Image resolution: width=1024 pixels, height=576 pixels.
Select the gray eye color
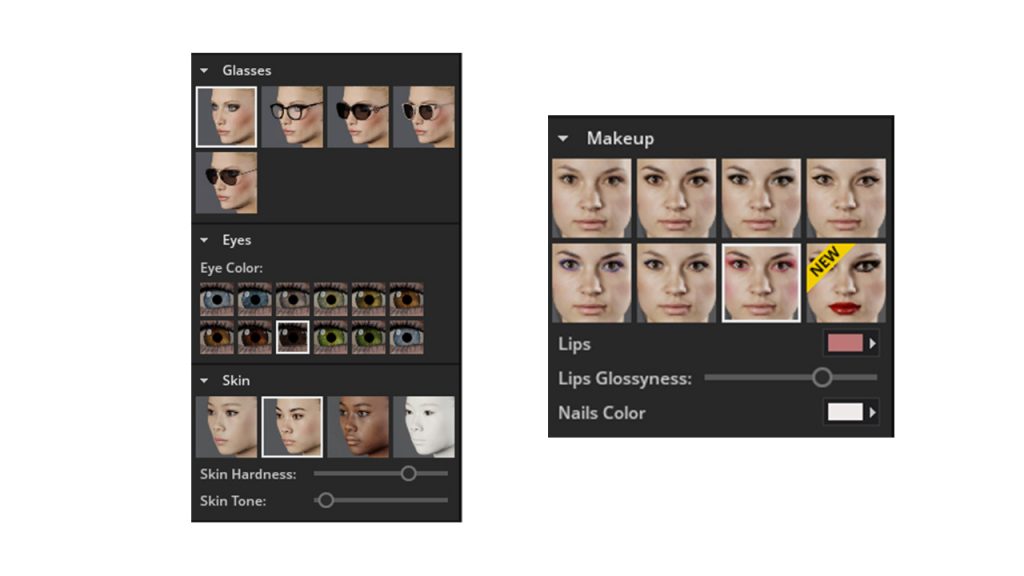(x=293, y=299)
